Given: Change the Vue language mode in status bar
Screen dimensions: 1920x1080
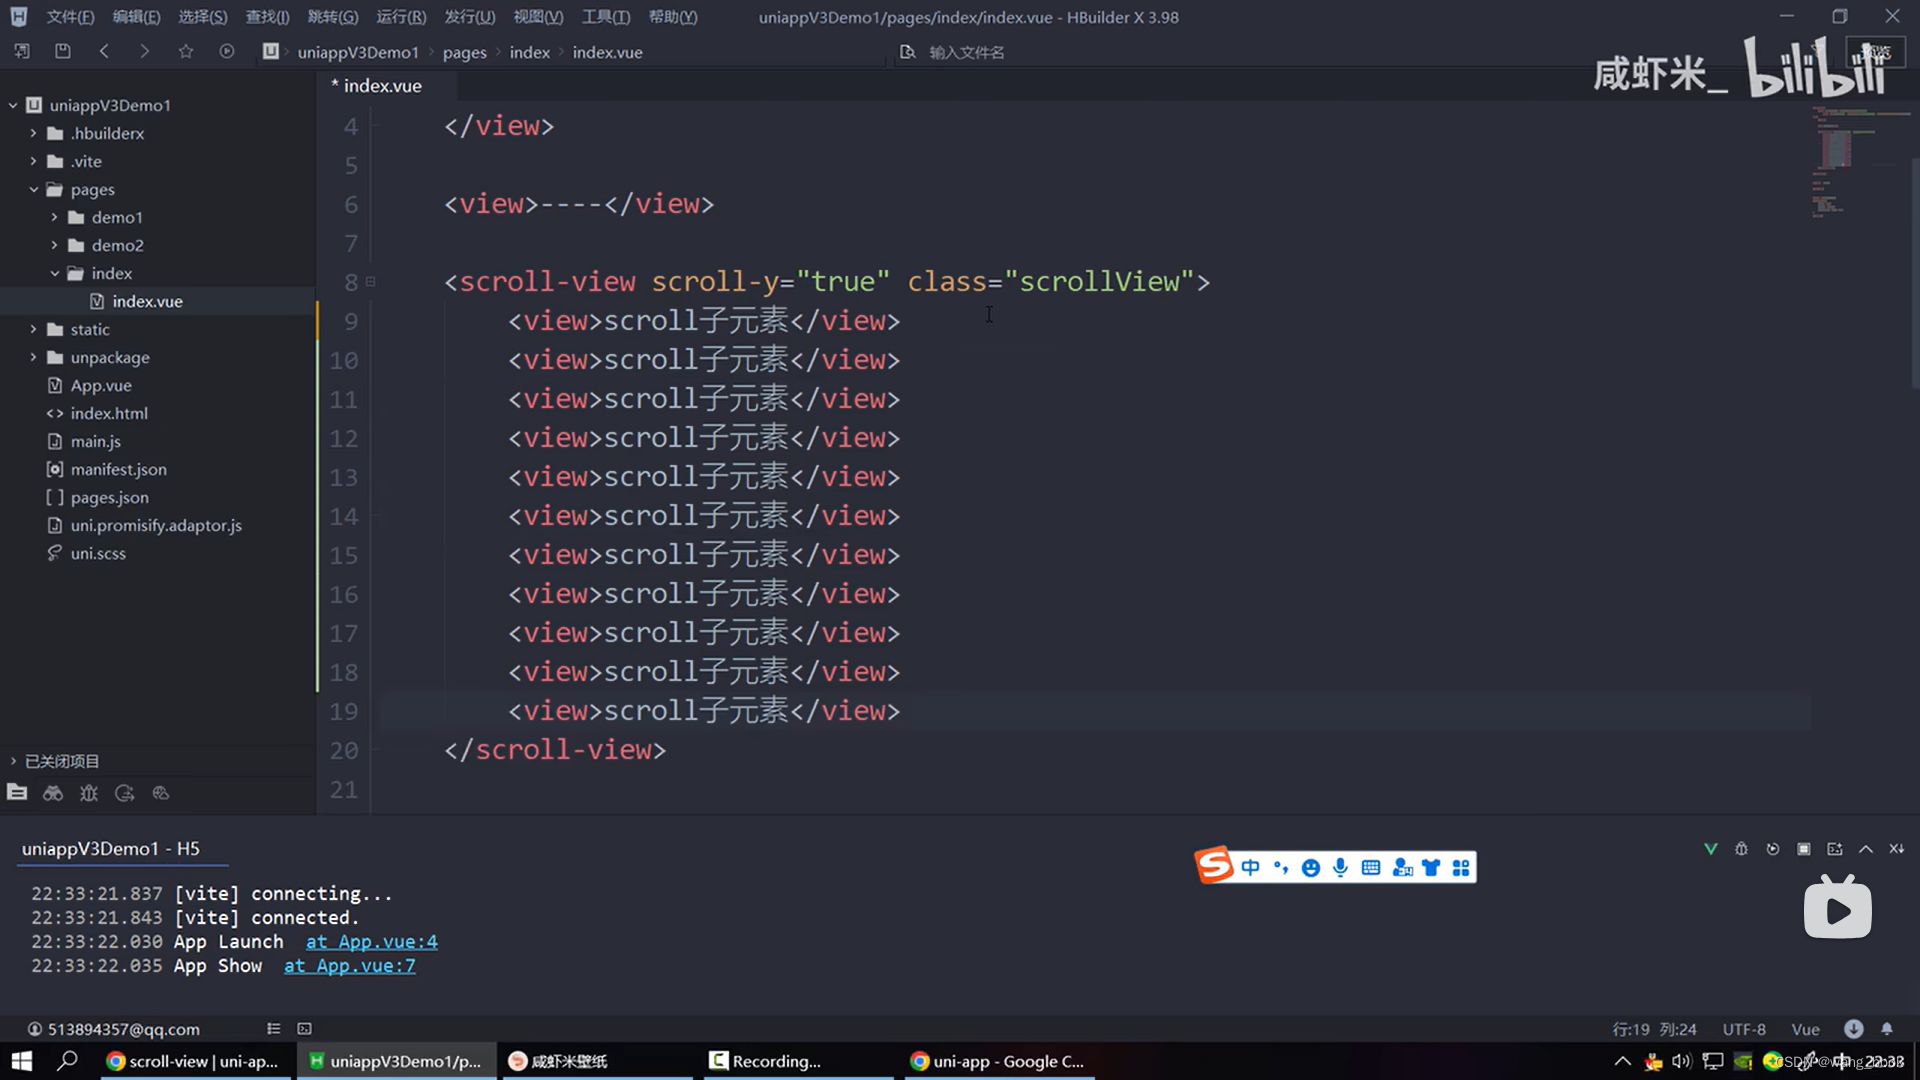Looking at the screenshot, I should [x=1805, y=1029].
